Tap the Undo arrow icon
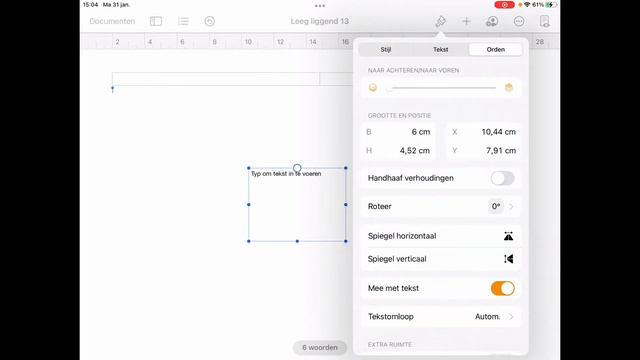Viewport: 640px width, 360px height. click(209, 21)
